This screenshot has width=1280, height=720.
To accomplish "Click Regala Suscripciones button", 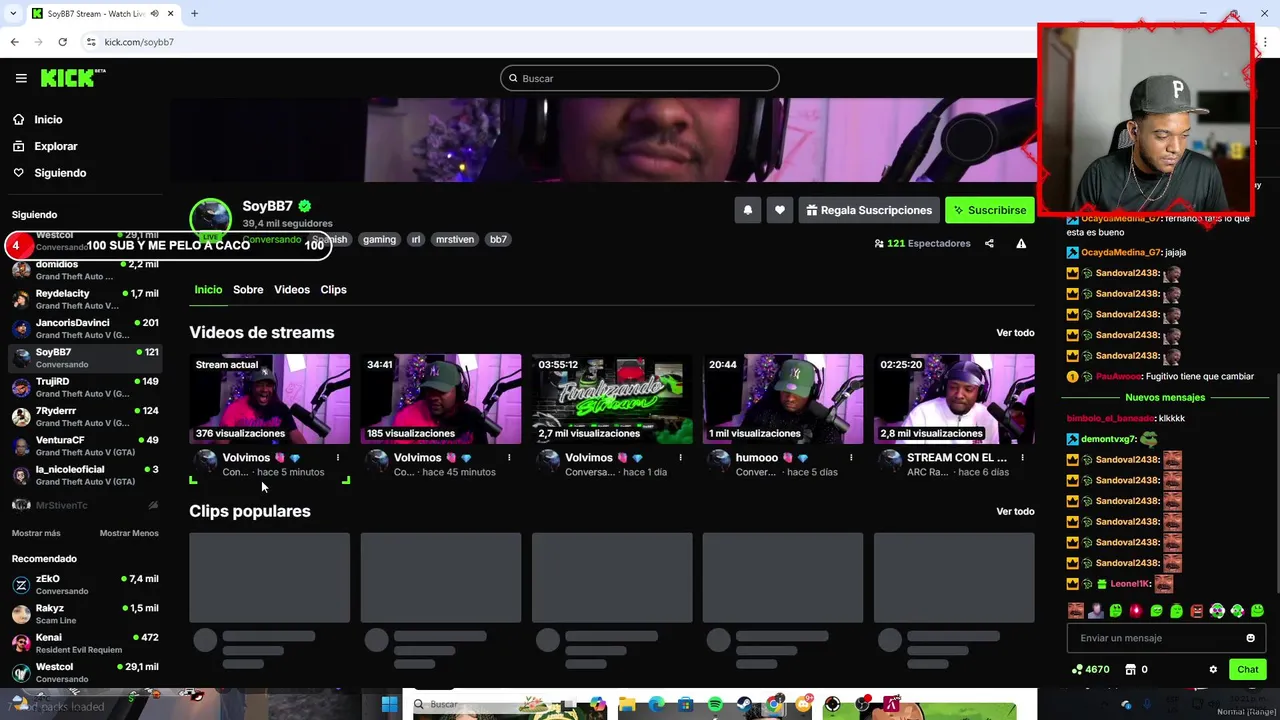I will click(869, 210).
